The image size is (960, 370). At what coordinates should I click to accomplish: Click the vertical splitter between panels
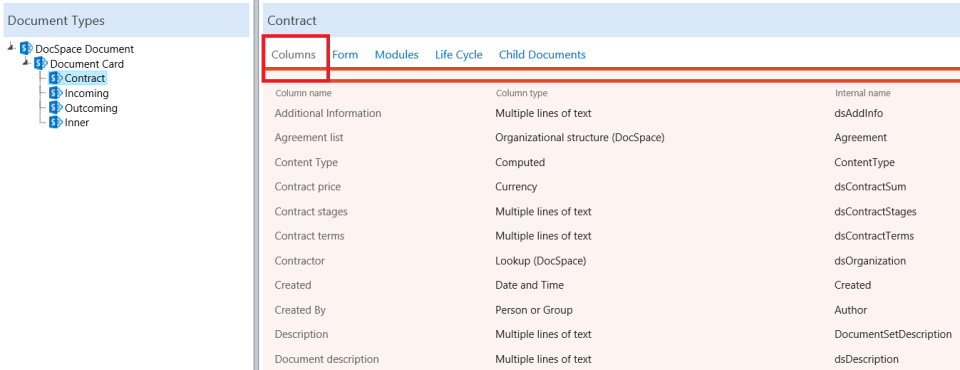point(256,185)
